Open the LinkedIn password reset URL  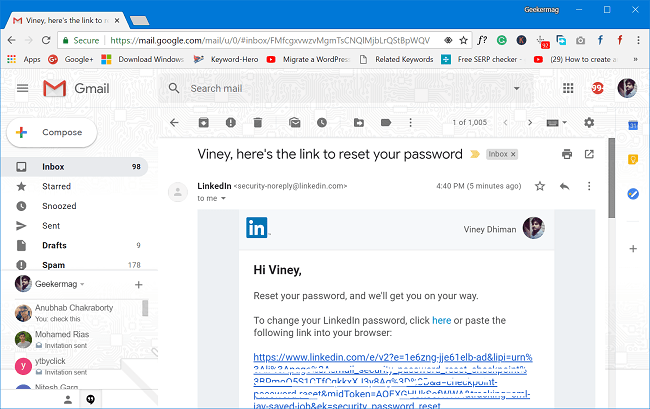[393, 381]
